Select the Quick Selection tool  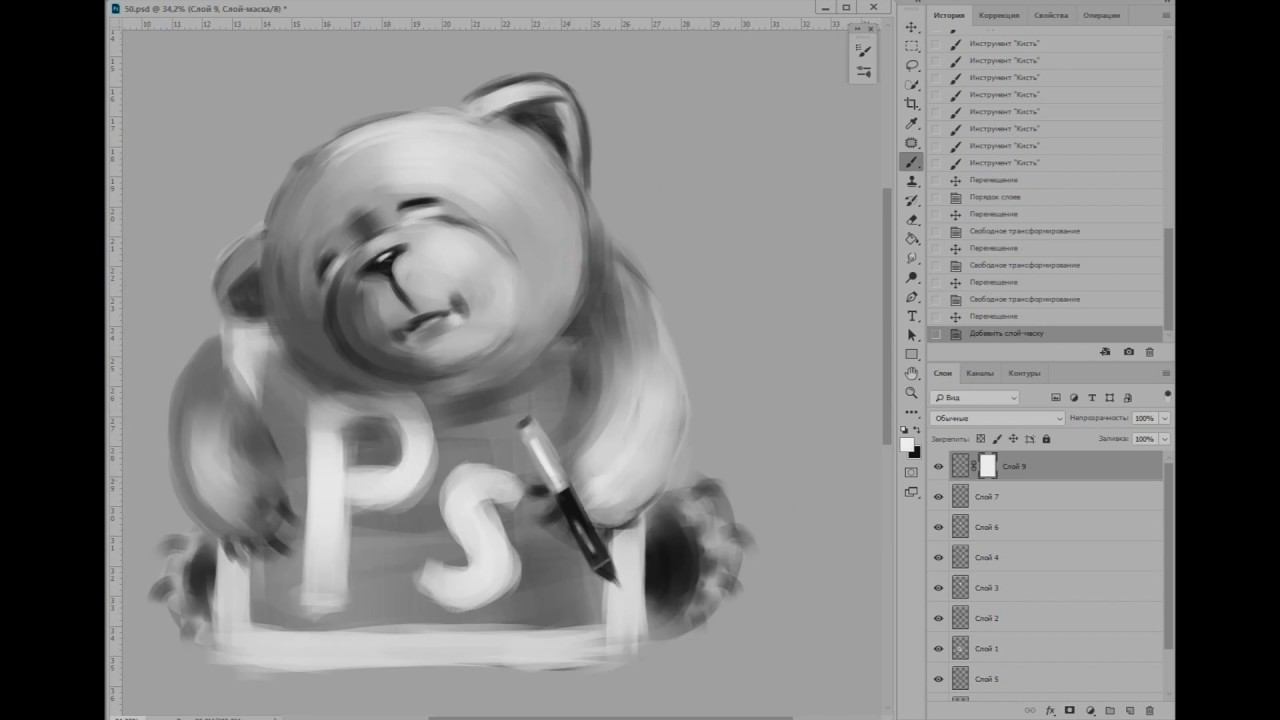click(911, 85)
